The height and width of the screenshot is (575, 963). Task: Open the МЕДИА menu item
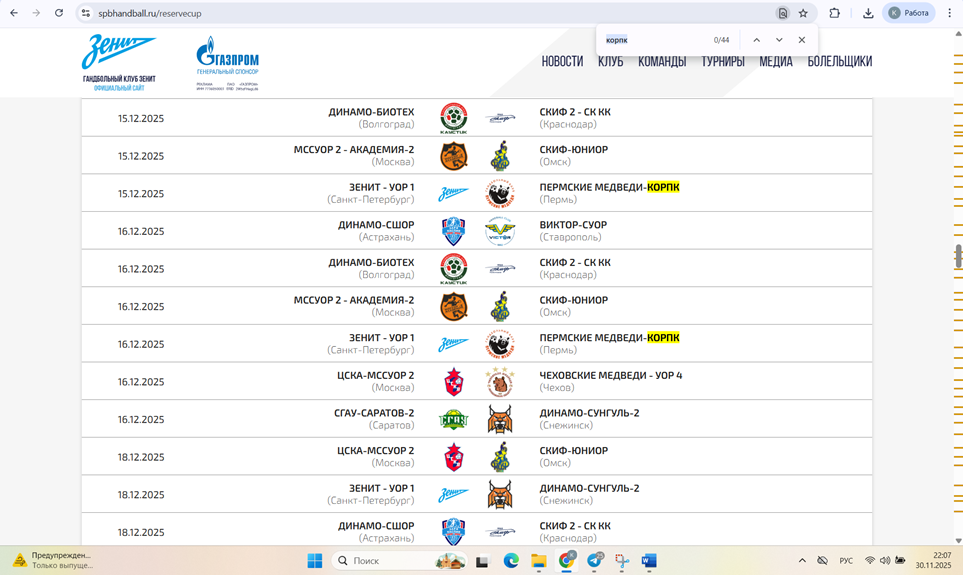click(x=776, y=61)
